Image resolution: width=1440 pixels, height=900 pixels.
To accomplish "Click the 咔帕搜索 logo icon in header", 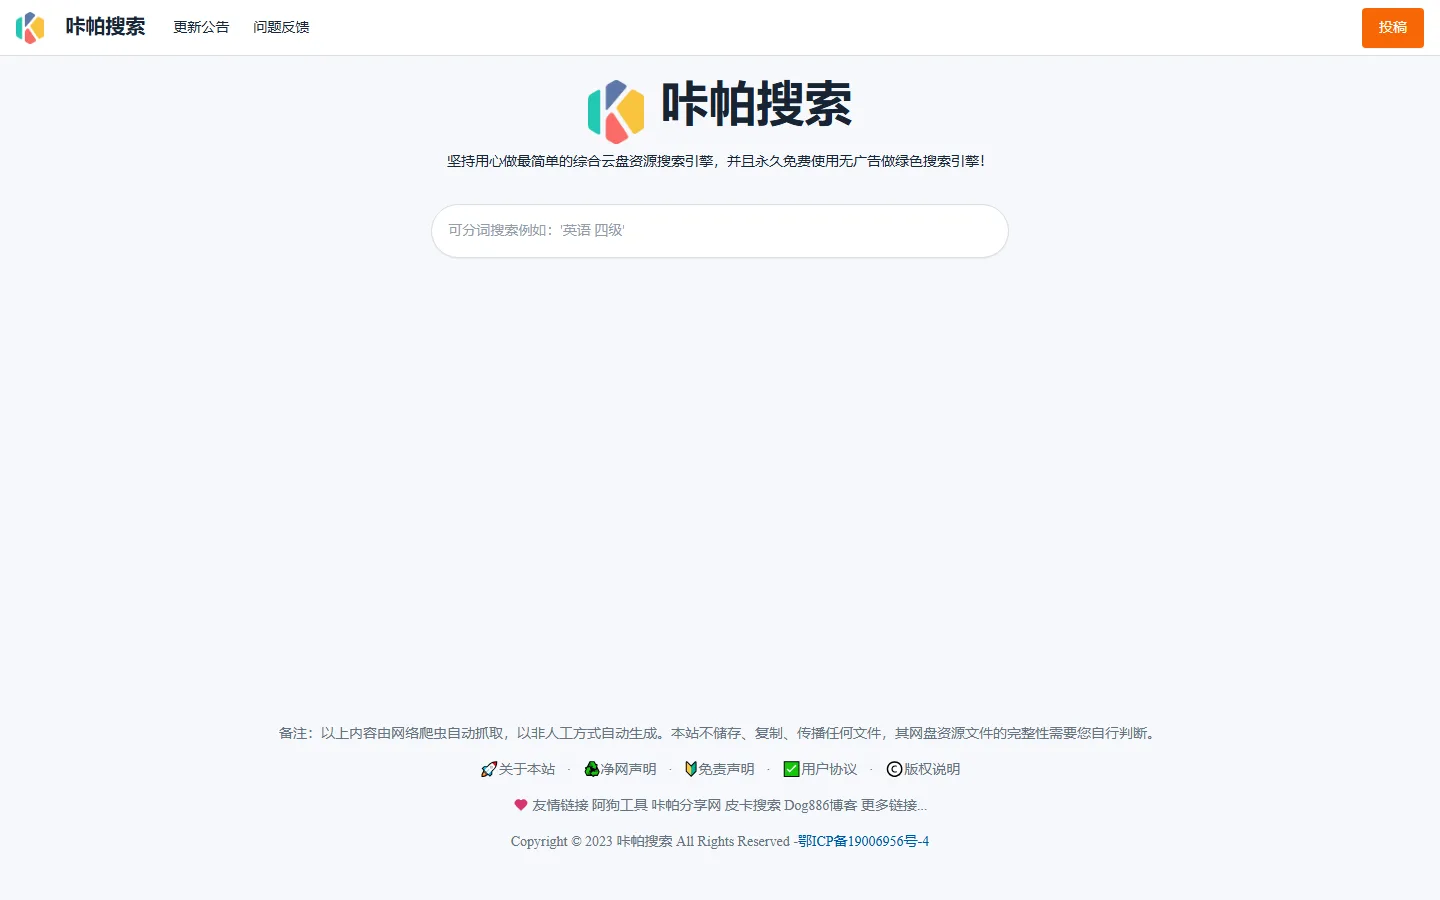I will 30,27.
